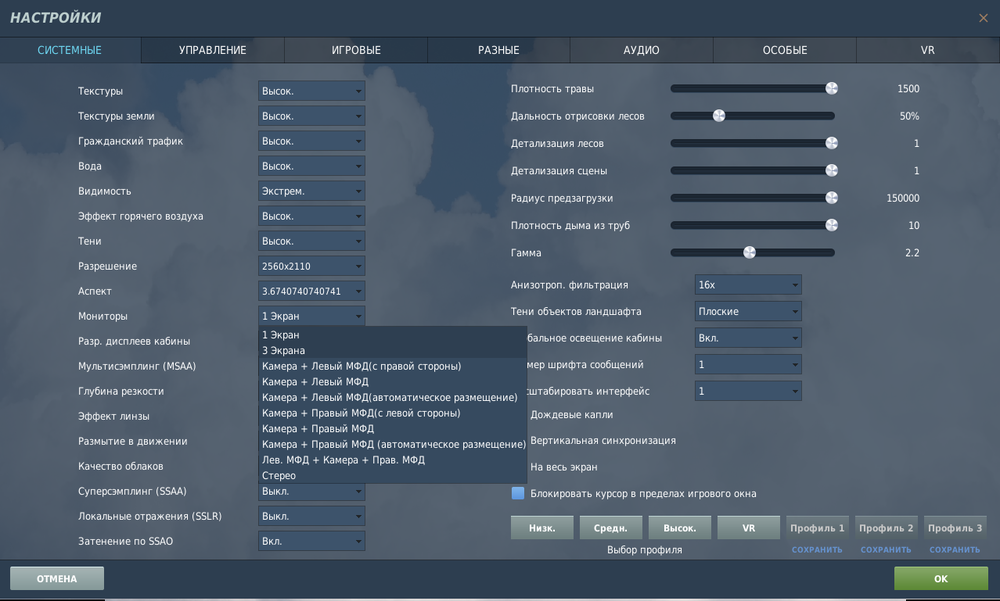Toggle the cursor lock to game window checkbox

pyautogui.click(x=518, y=493)
